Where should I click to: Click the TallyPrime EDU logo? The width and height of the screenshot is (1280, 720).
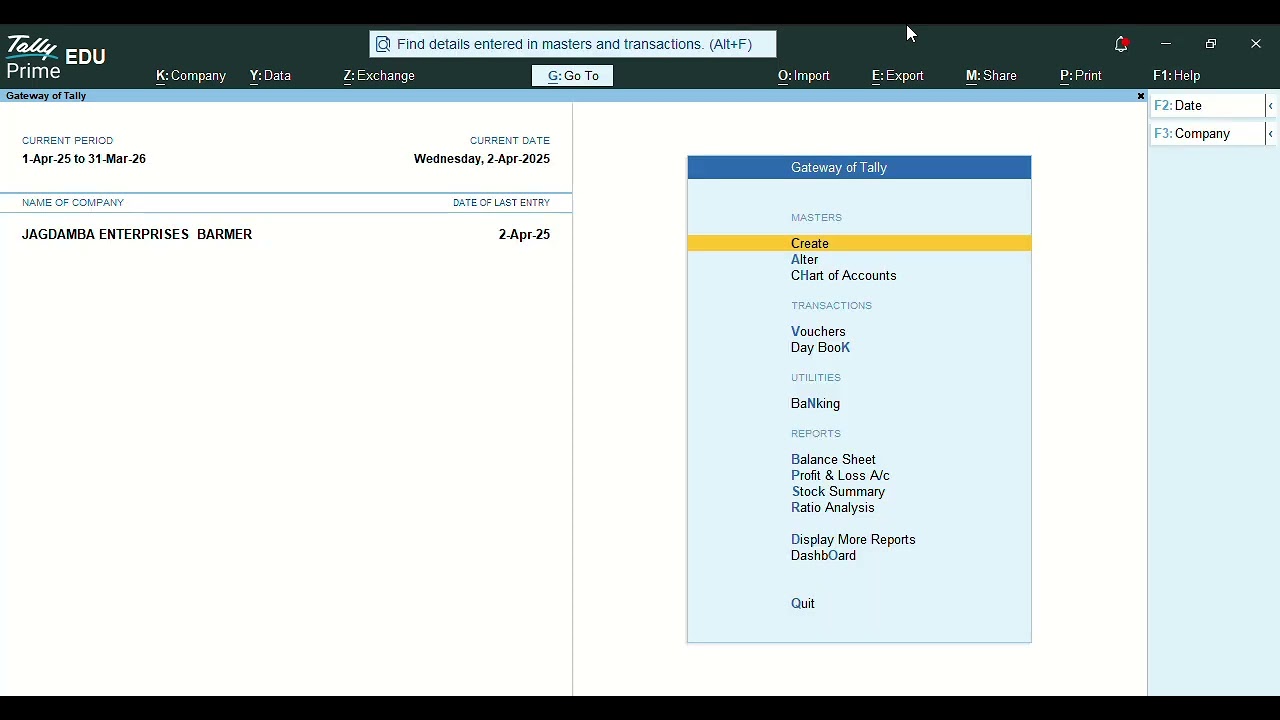click(x=56, y=58)
